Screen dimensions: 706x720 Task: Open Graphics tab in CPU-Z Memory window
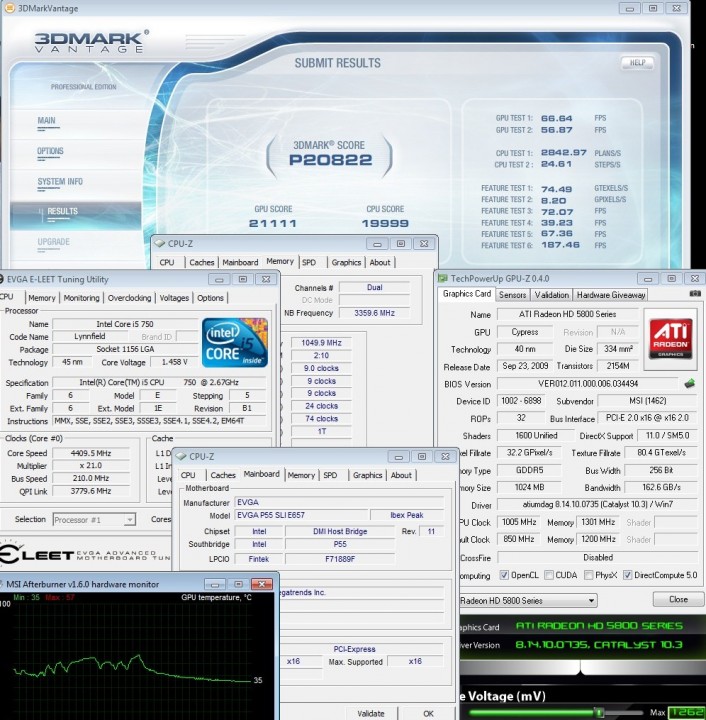click(x=346, y=262)
